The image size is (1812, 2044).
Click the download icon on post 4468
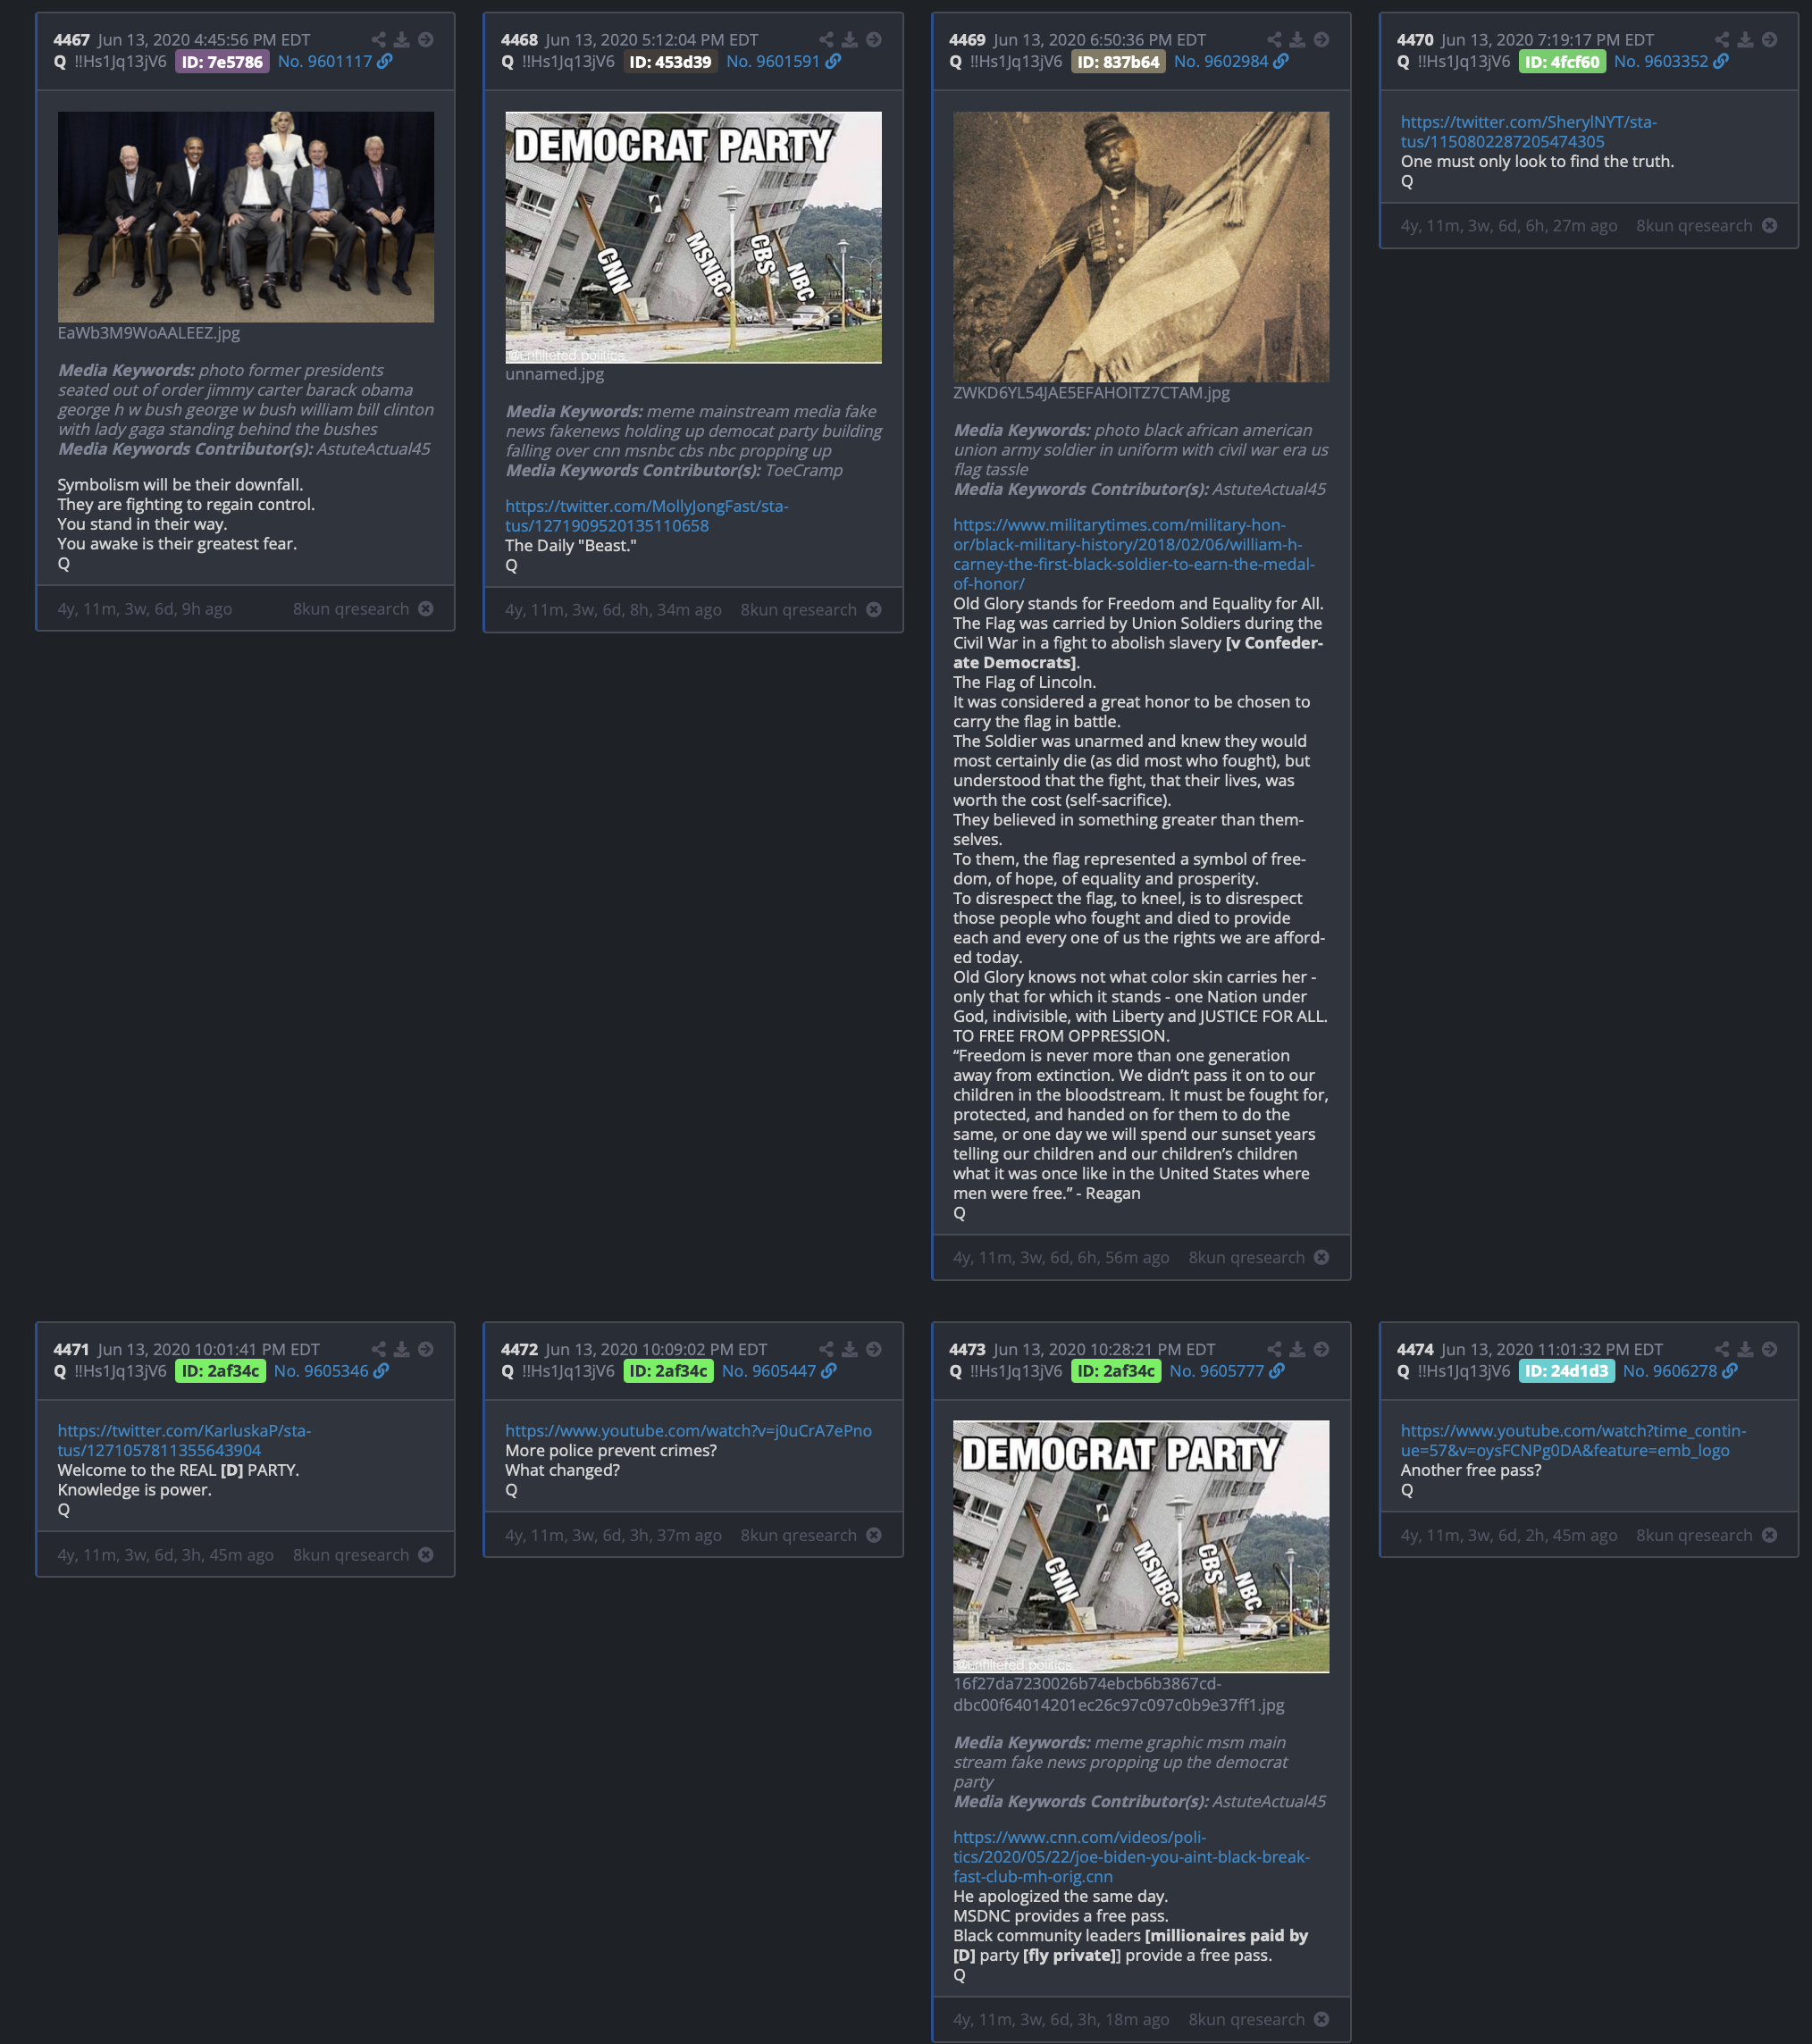coord(849,40)
